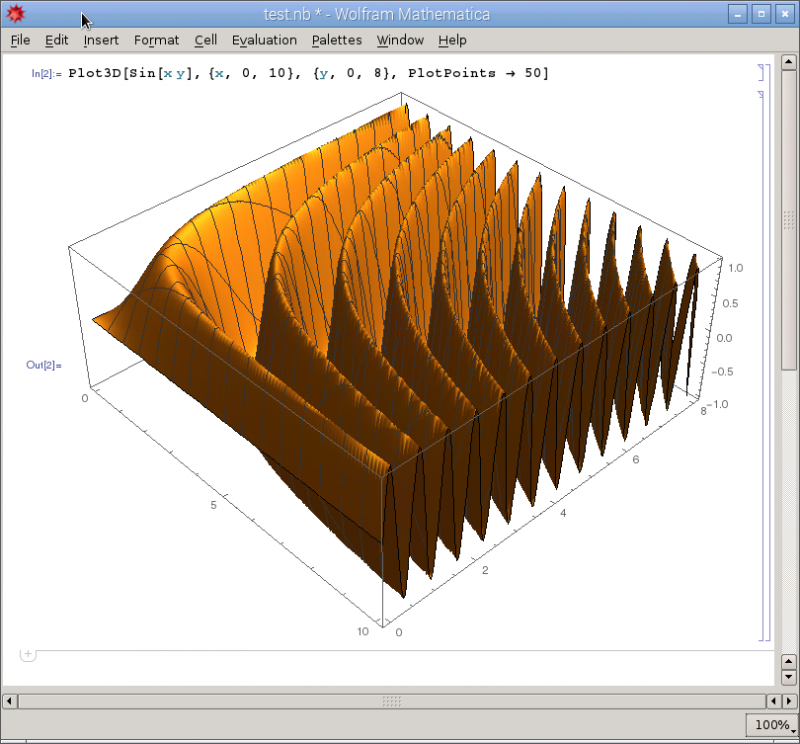Screen dimensions: 800x744
Task: Click the 1.0 tick label on z axis
Action: coord(735,268)
